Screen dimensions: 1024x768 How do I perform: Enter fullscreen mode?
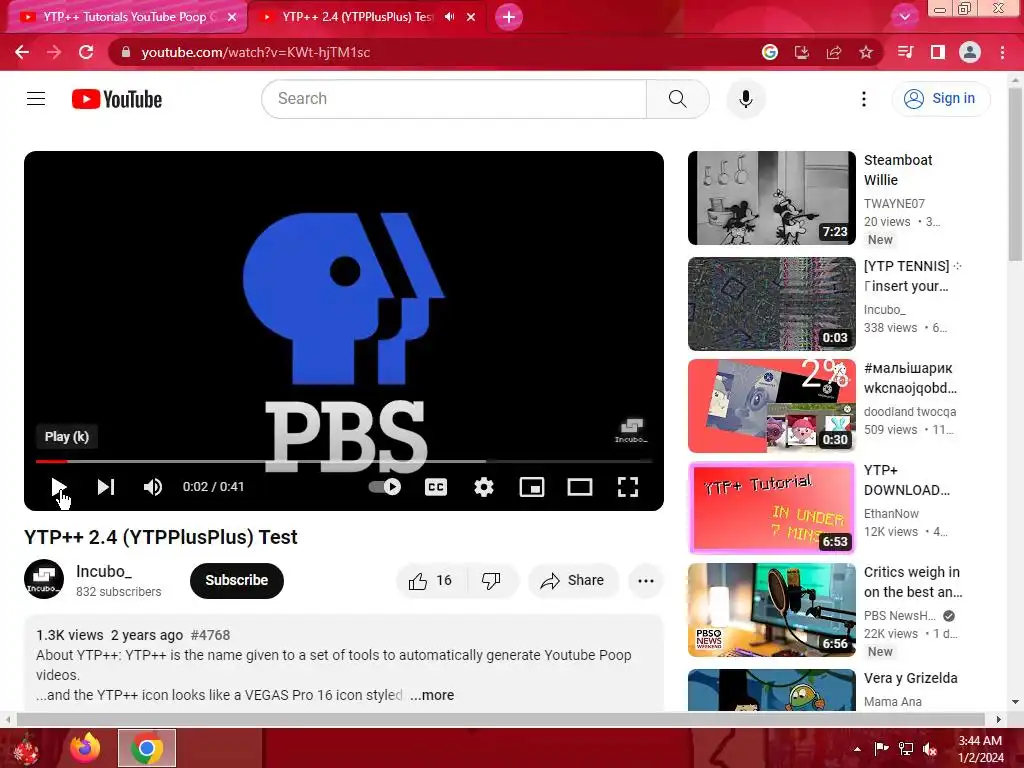pyautogui.click(x=628, y=487)
